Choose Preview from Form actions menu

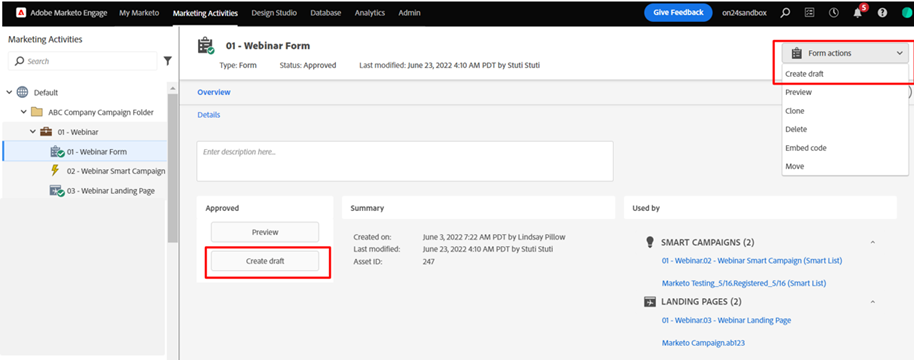[x=845, y=92]
